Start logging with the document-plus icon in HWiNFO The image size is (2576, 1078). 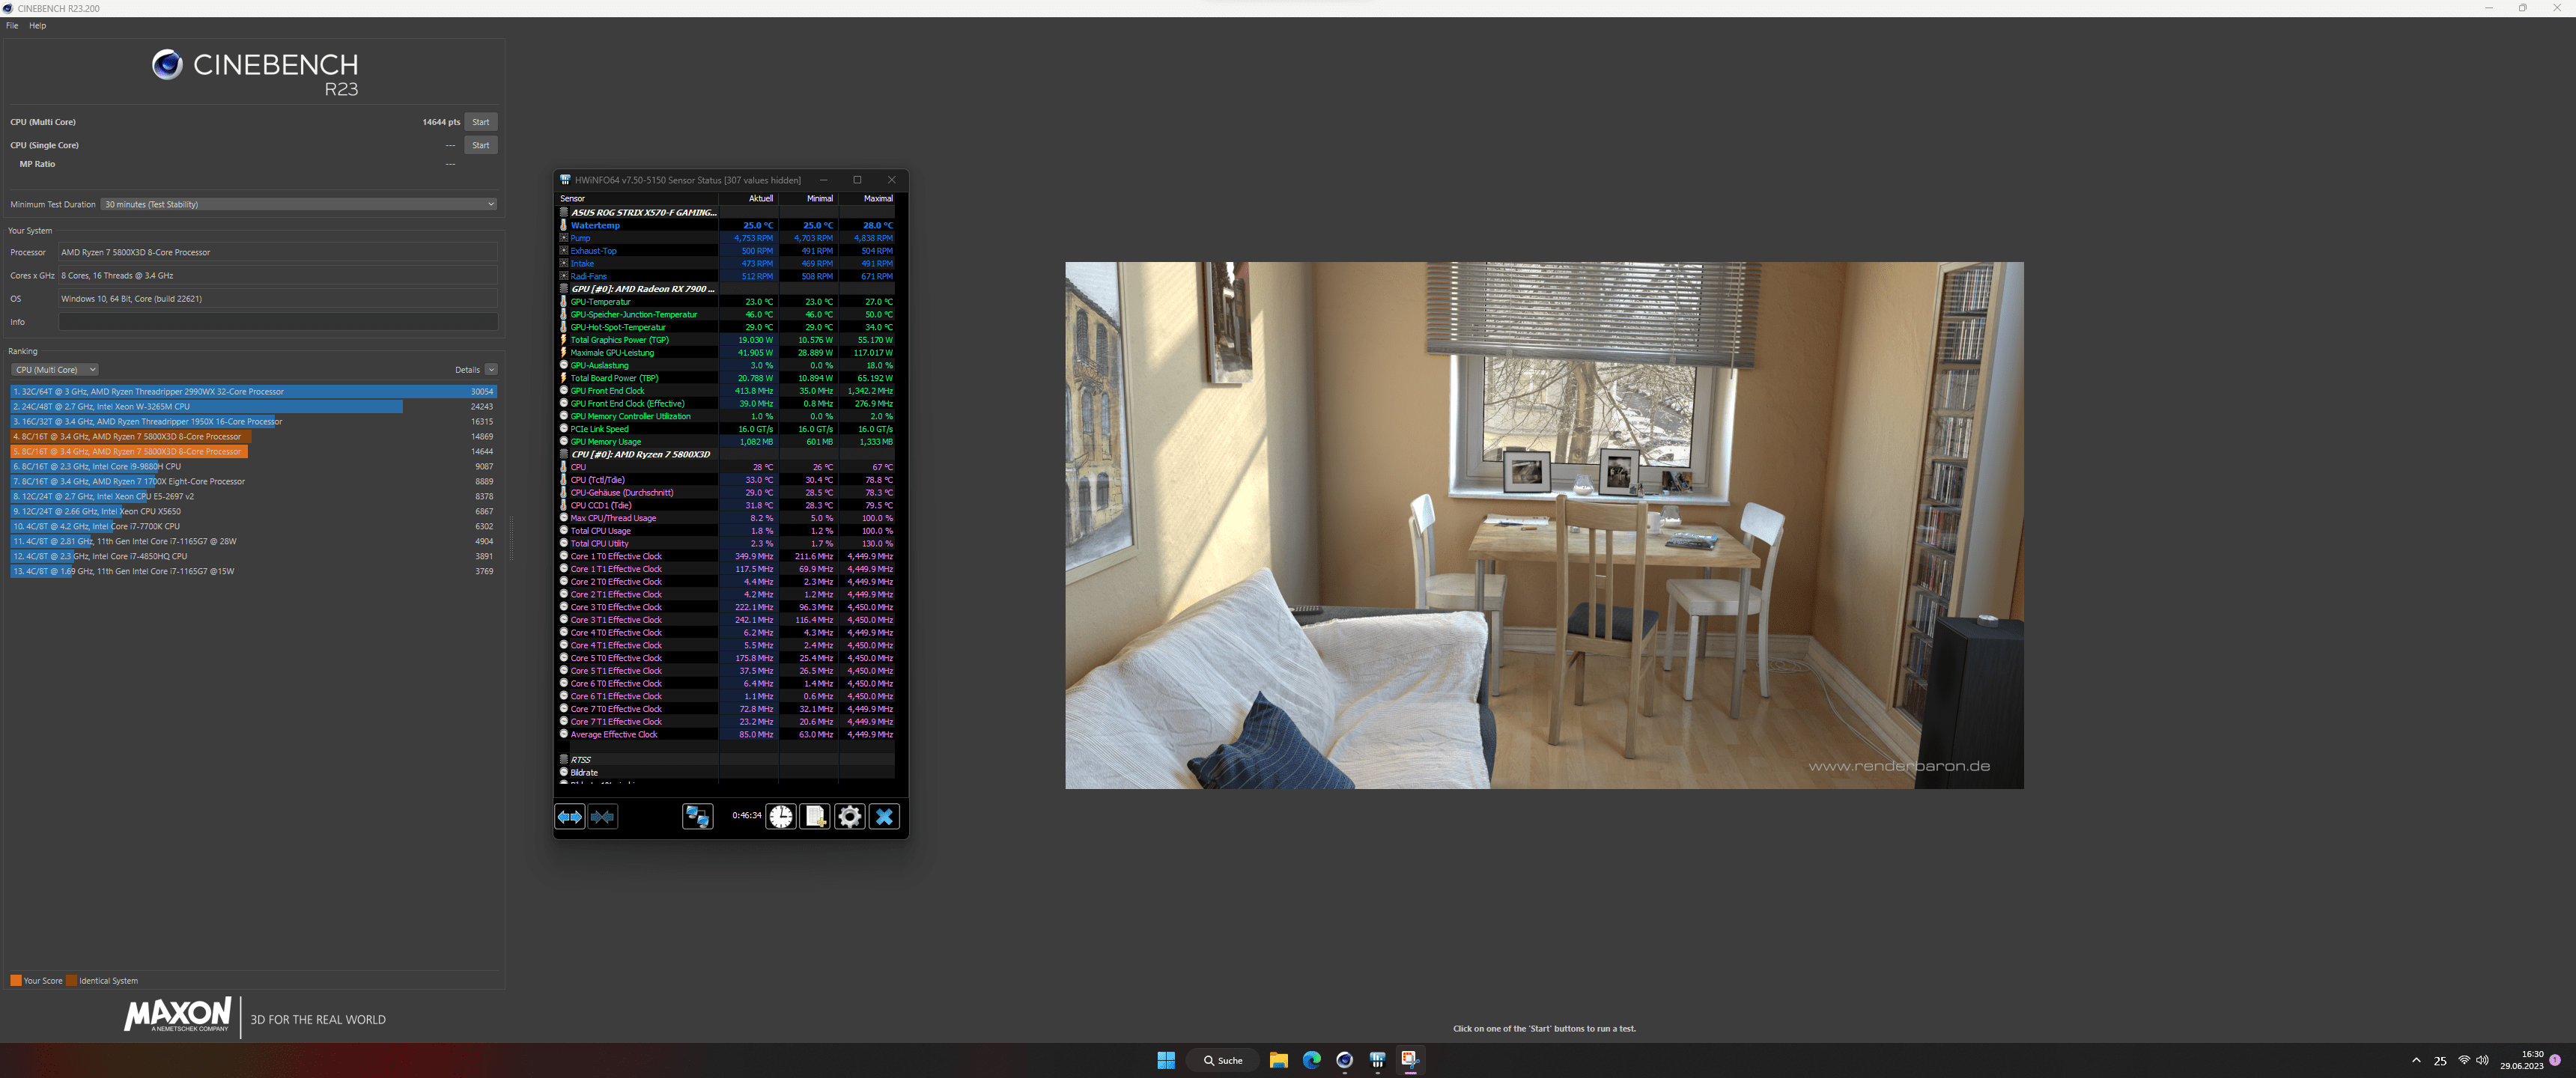[x=815, y=817]
